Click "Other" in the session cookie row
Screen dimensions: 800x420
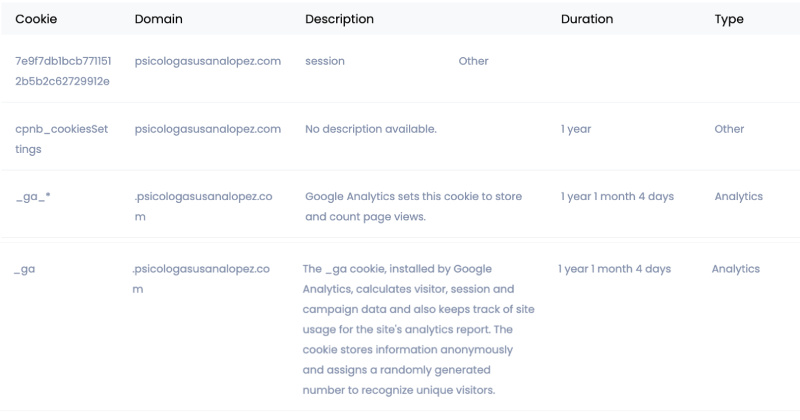pyautogui.click(x=473, y=61)
